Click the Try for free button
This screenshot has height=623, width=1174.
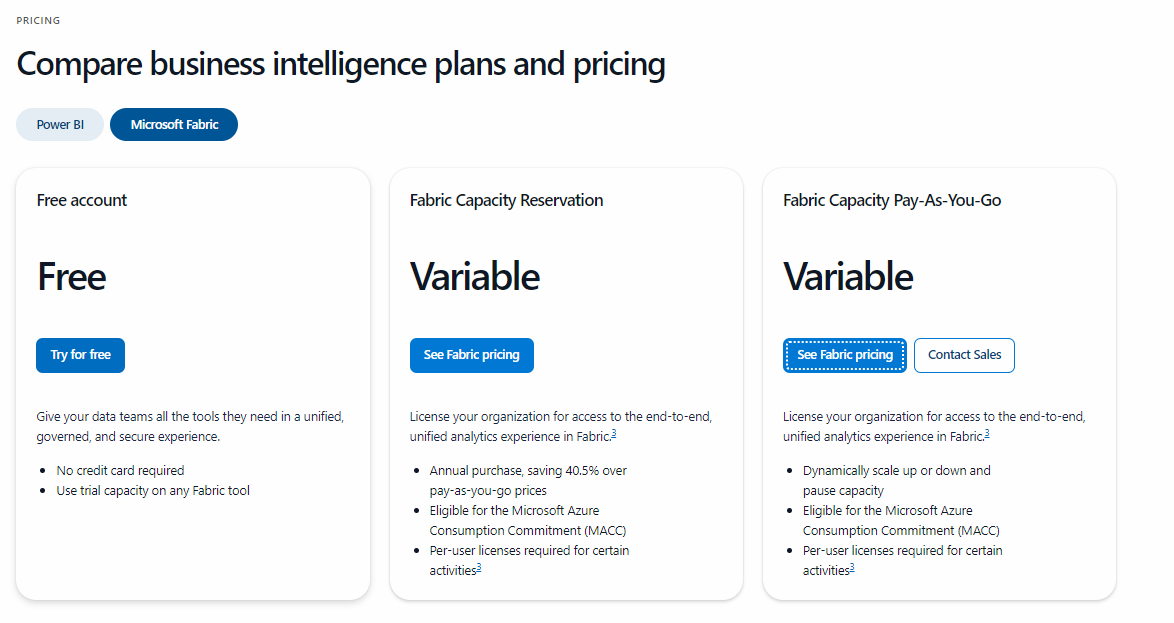coord(80,355)
